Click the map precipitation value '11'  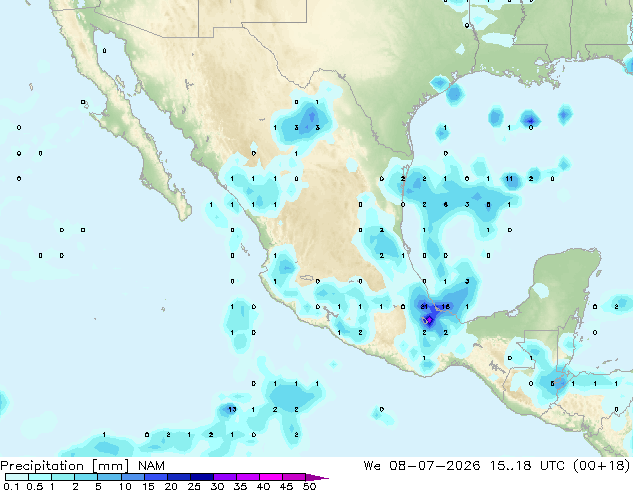pyautogui.click(x=509, y=178)
